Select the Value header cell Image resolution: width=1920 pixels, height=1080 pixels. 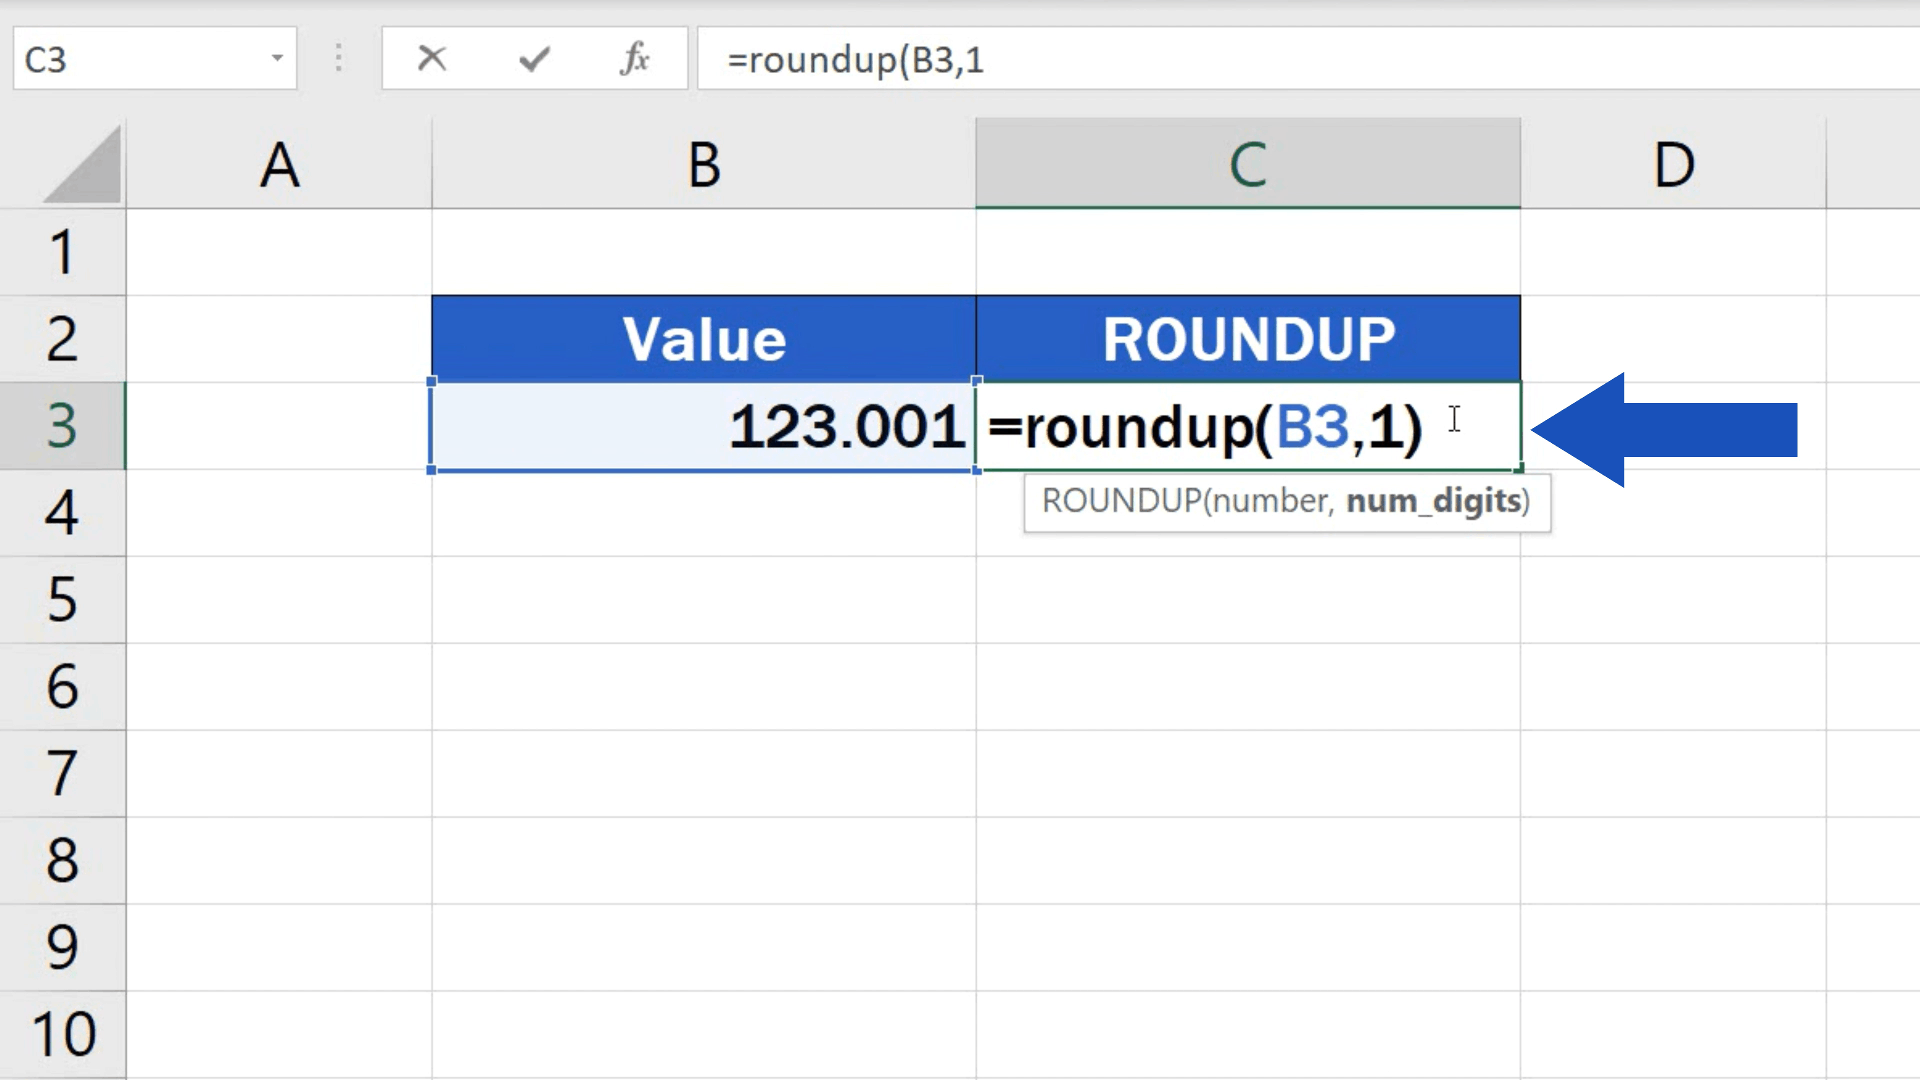pos(703,338)
